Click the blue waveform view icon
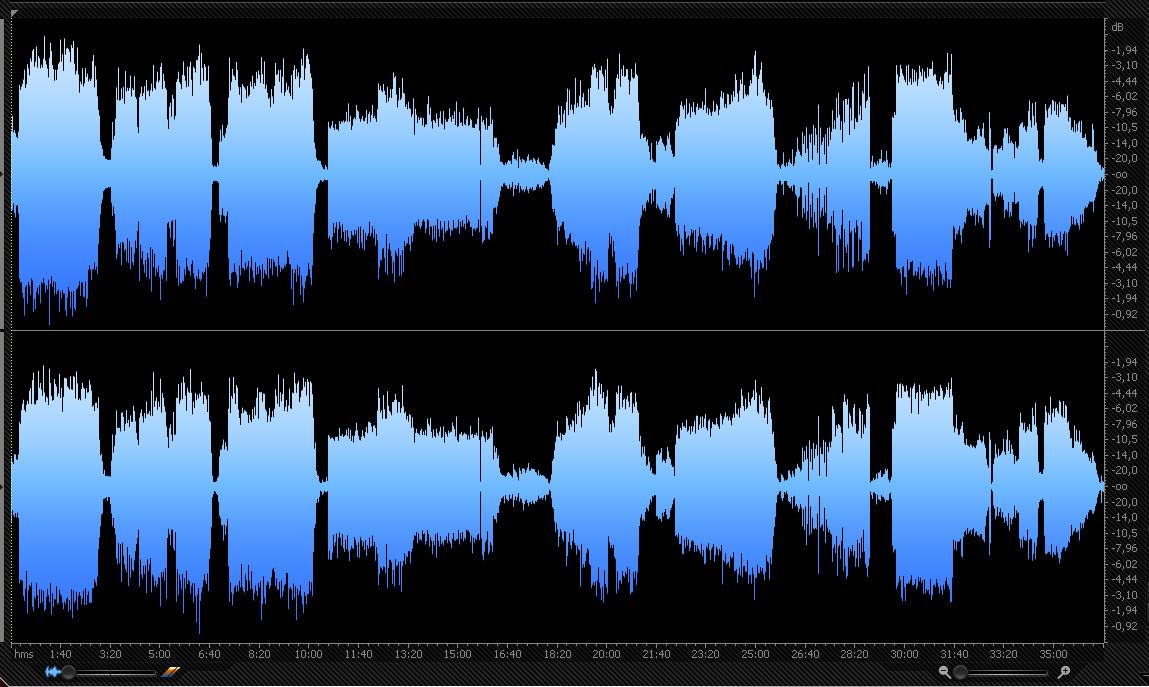This screenshot has width=1149, height=687. pos(52,672)
